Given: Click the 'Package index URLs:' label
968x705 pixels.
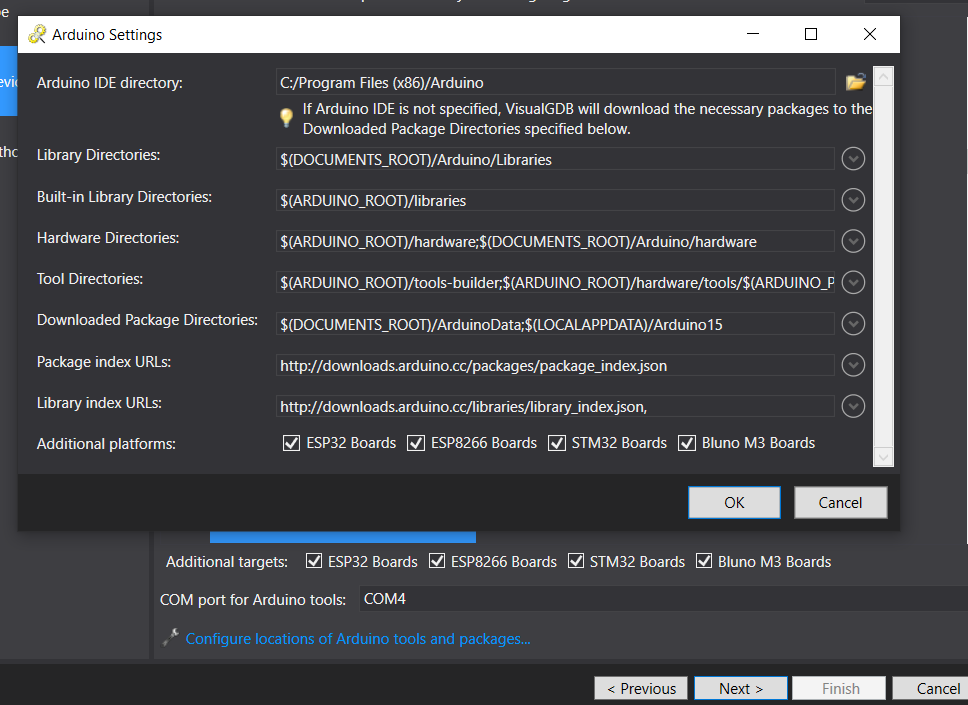Looking at the screenshot, I should (104, 362).
